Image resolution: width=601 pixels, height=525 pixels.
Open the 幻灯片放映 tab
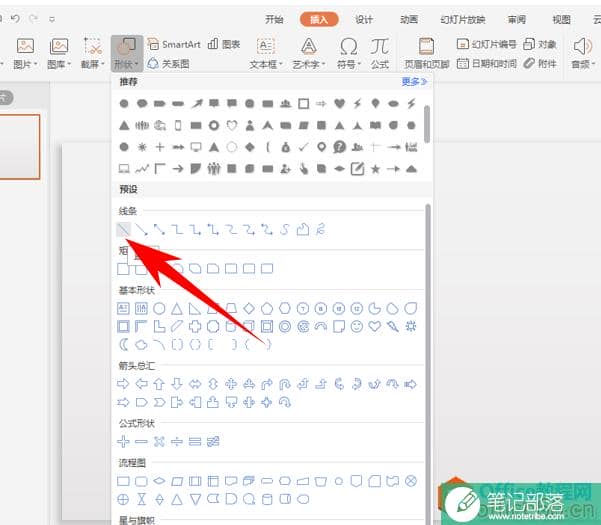tap(463, 19)
